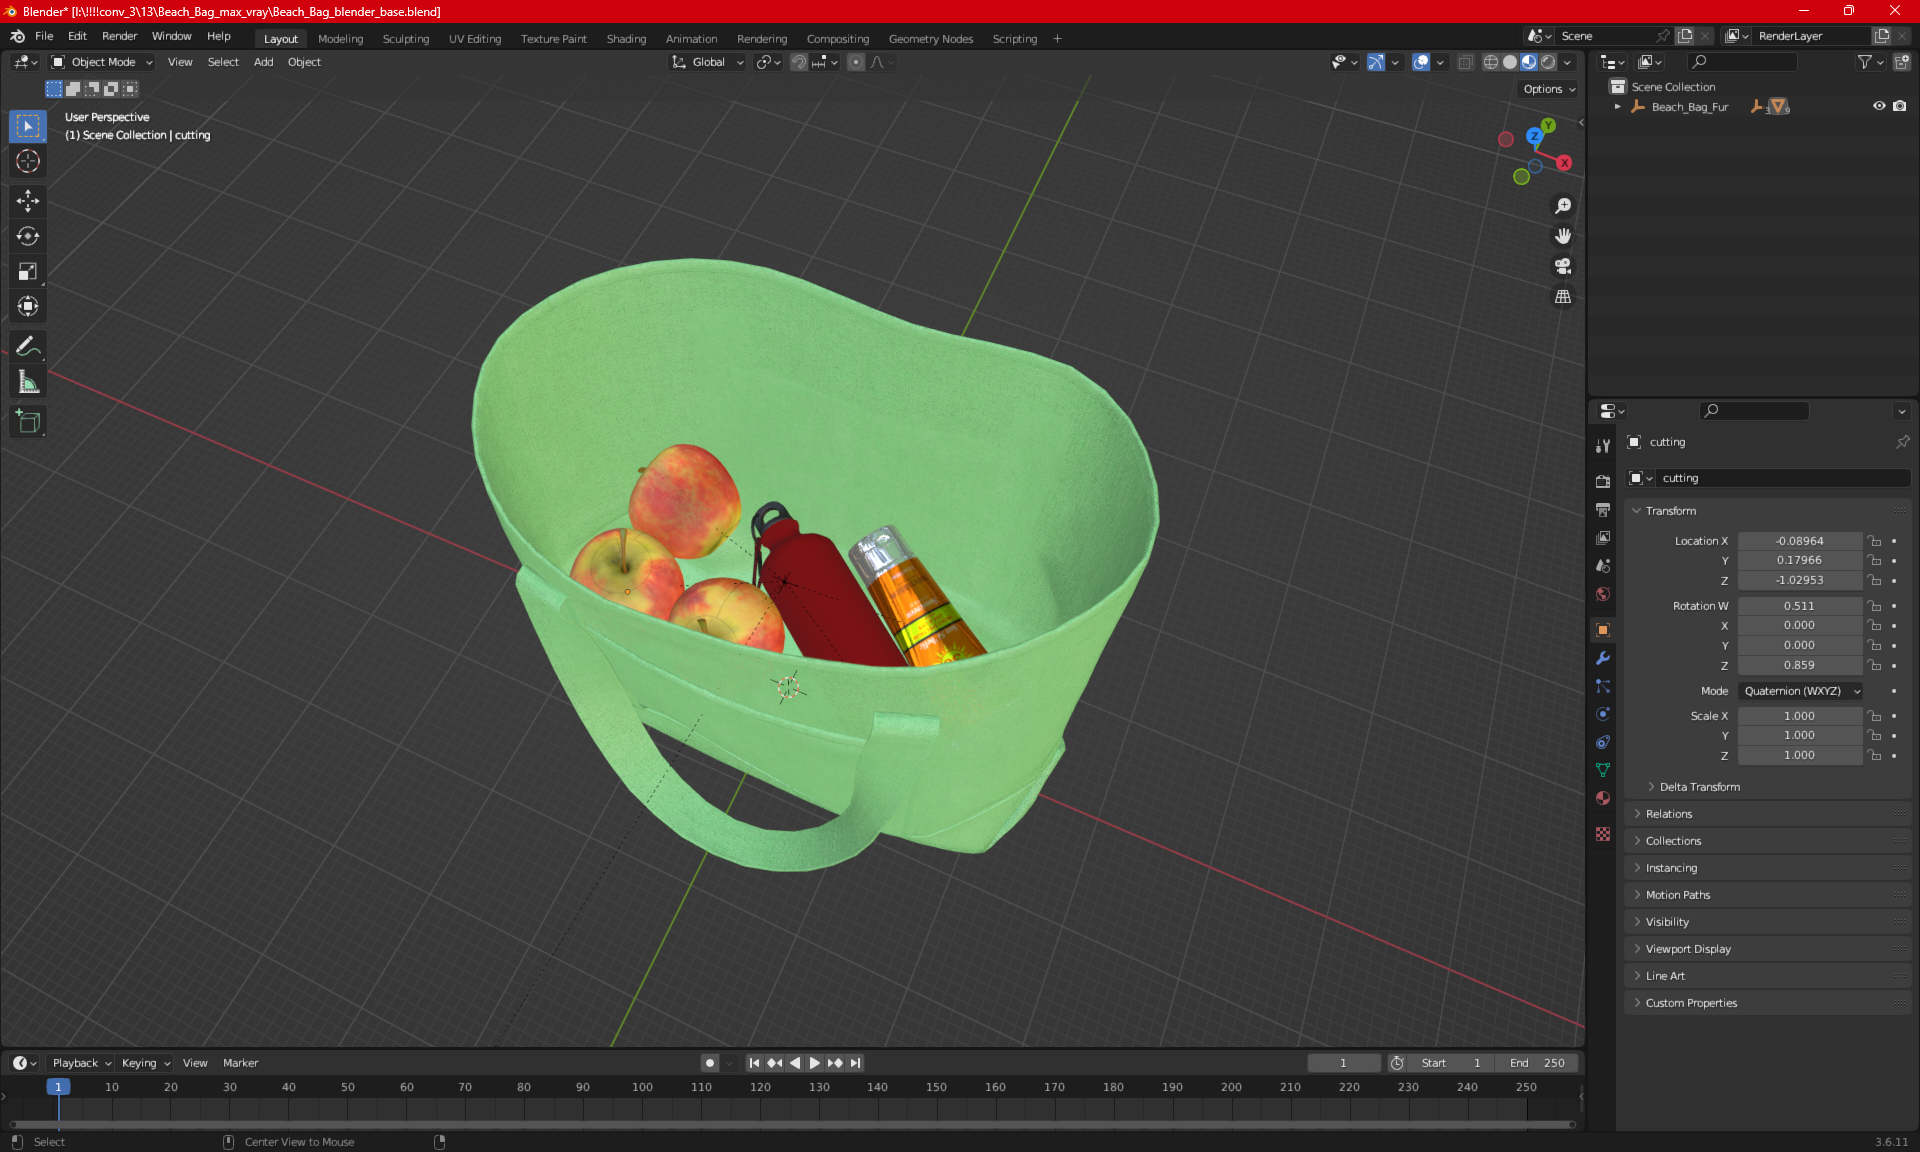Toggle show gizmo button
The height and width of the screenshot is (1152, 1920).
(x=1376, y=62)
